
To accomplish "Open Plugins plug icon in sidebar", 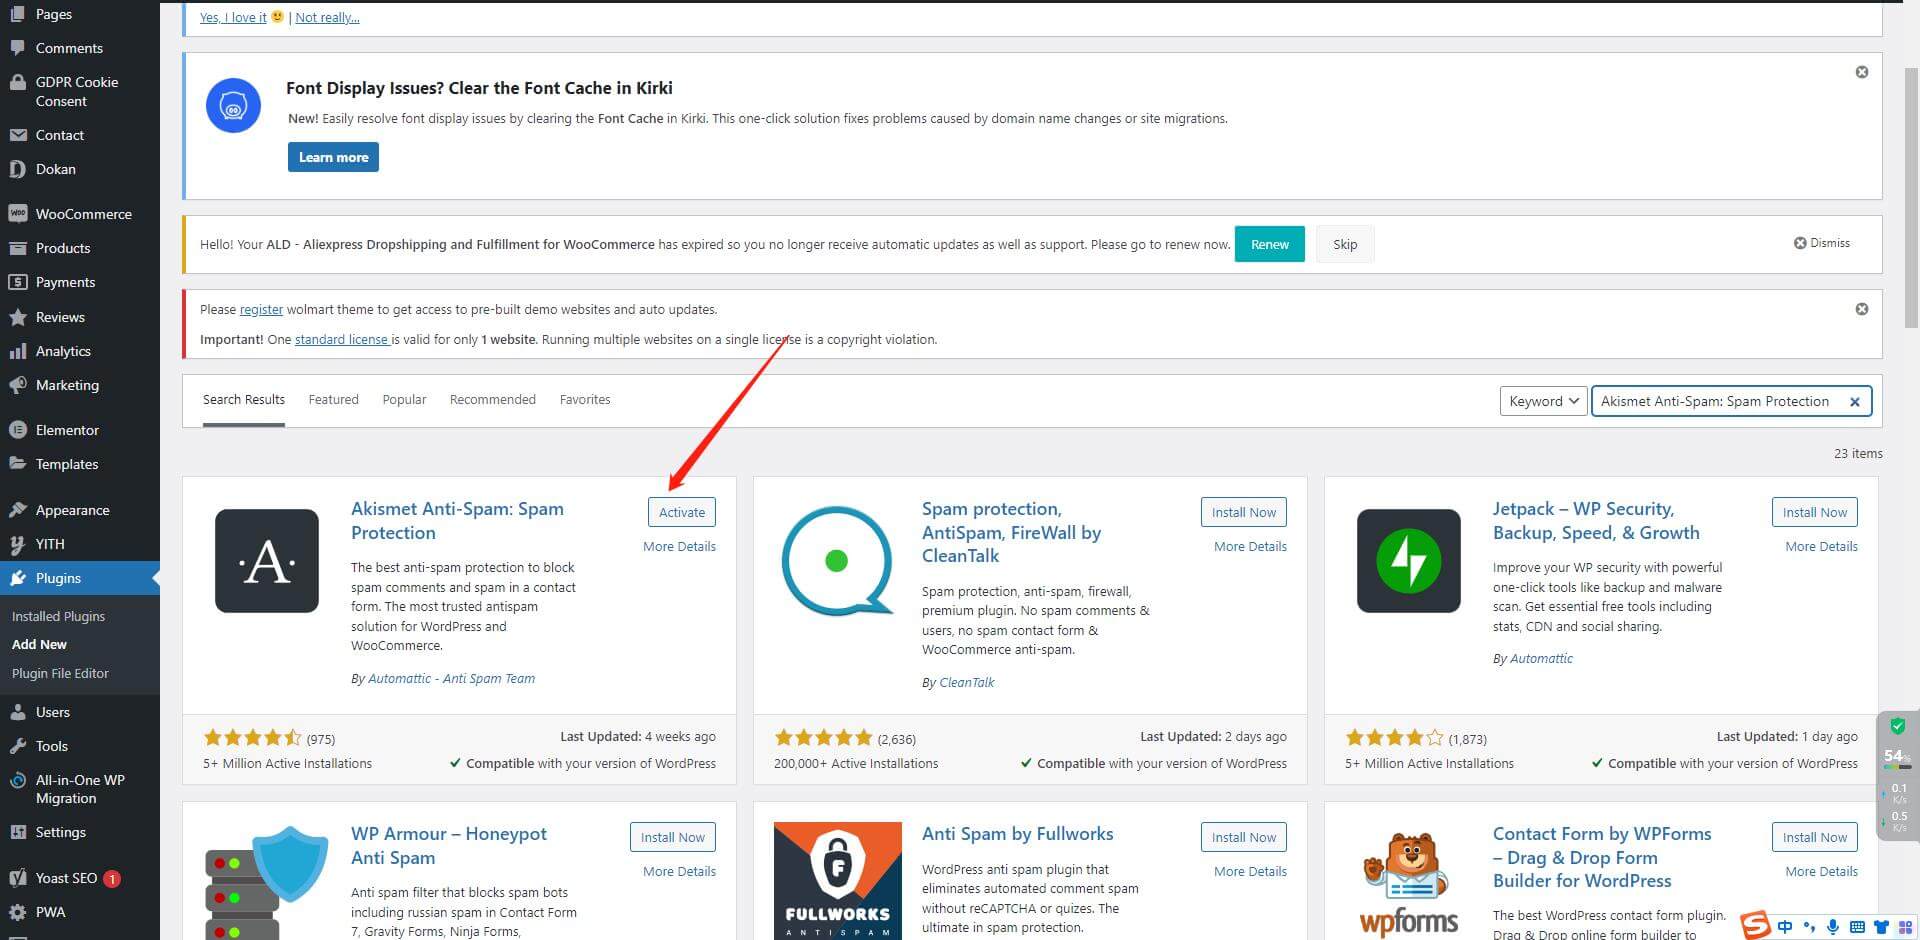I will [x=17, y=578].
